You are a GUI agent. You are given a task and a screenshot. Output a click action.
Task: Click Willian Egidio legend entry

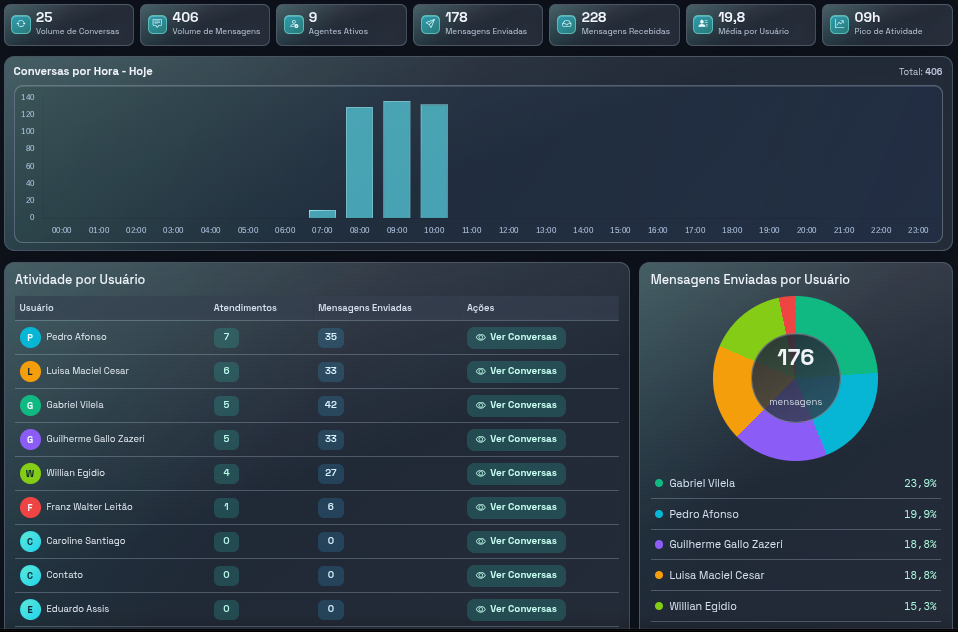(795, 606)
